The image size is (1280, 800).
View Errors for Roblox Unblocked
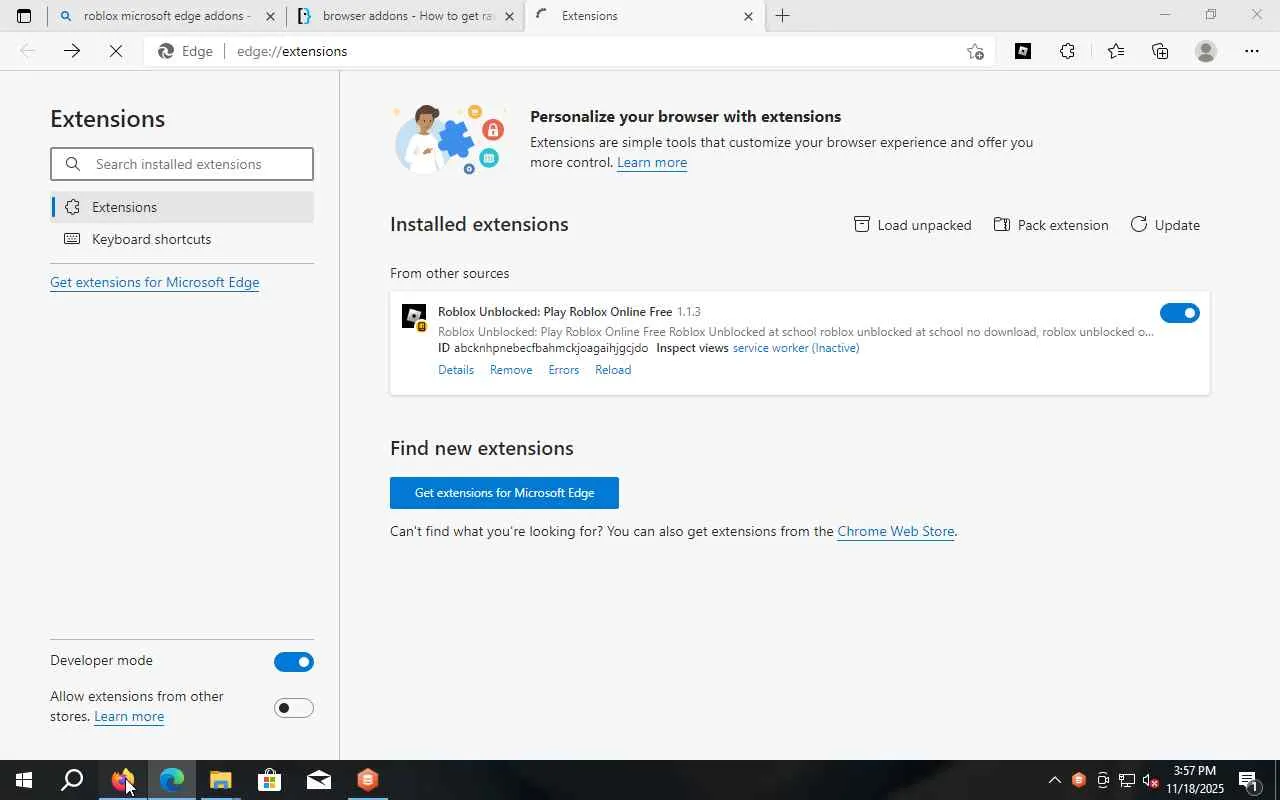coord(564,370)
